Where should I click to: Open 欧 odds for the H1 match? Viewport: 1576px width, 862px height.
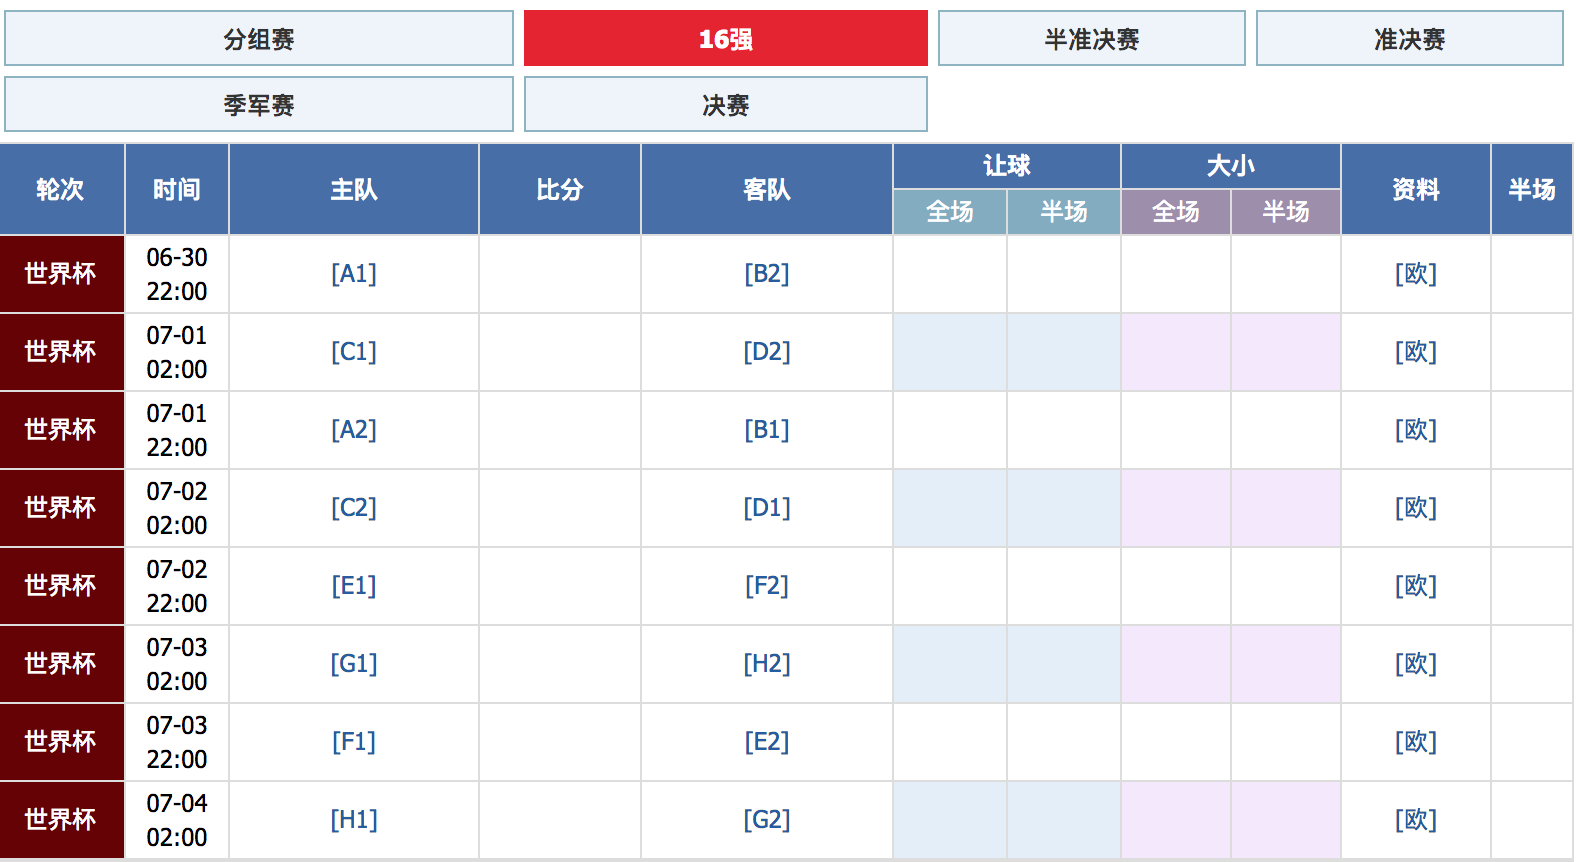[x=1415, y=820]
